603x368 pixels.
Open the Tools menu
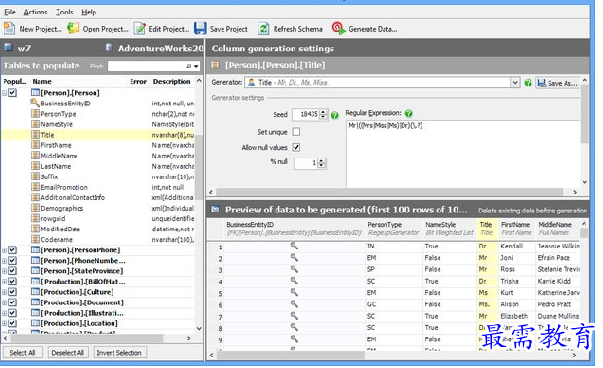click(64, 12)
